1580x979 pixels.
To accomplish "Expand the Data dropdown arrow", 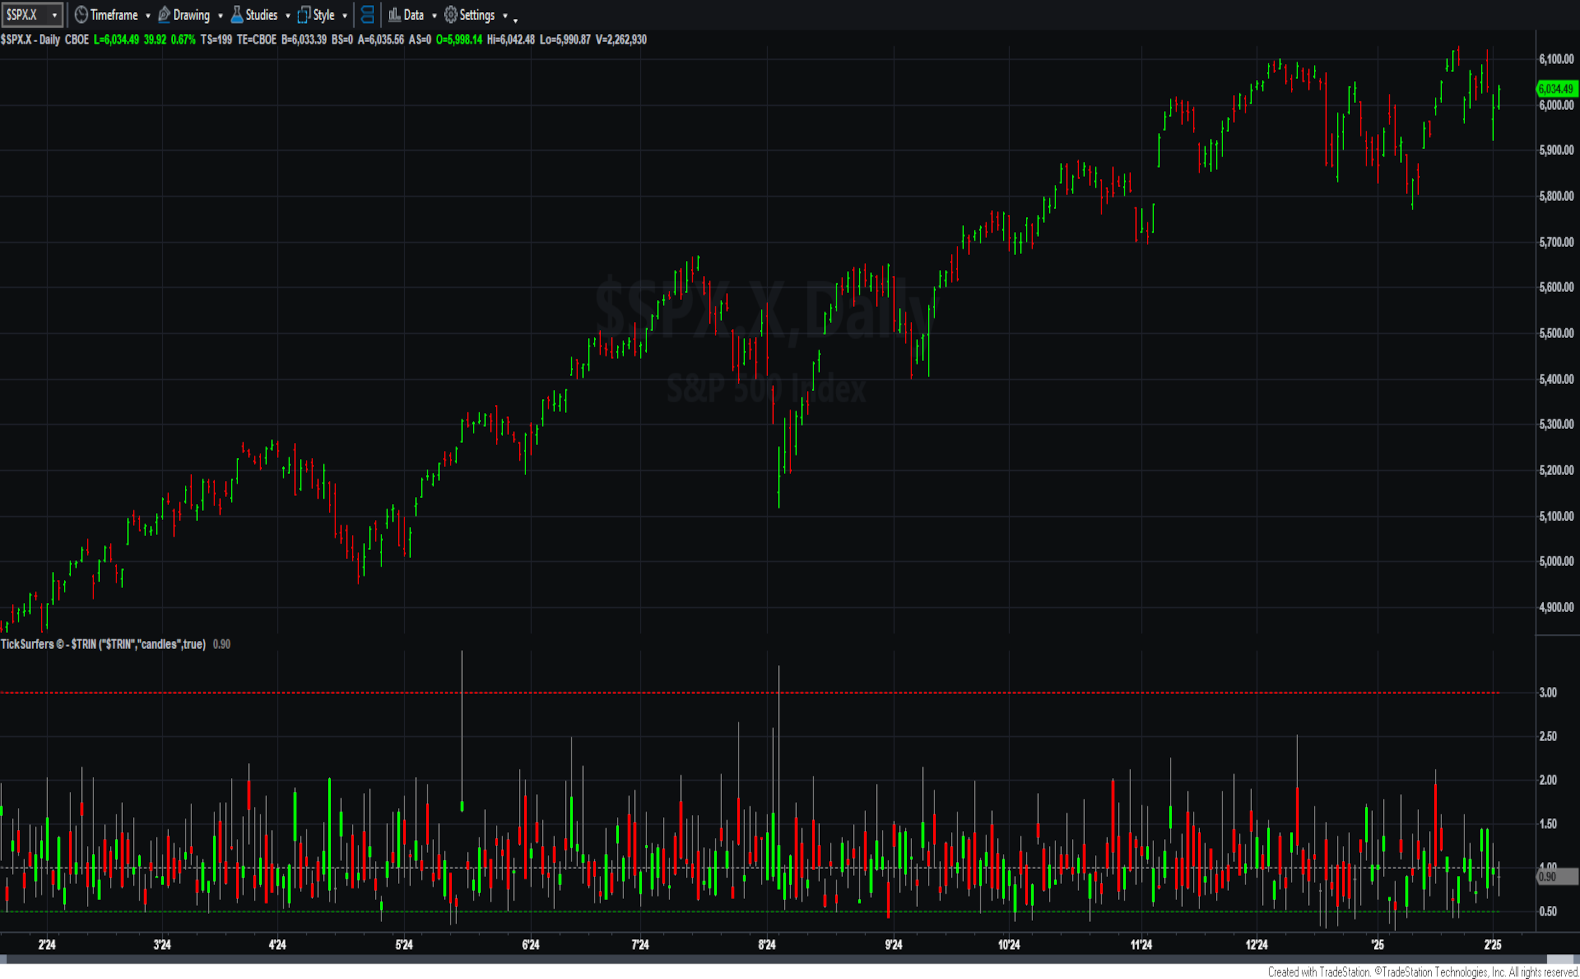I will (434, 16).
